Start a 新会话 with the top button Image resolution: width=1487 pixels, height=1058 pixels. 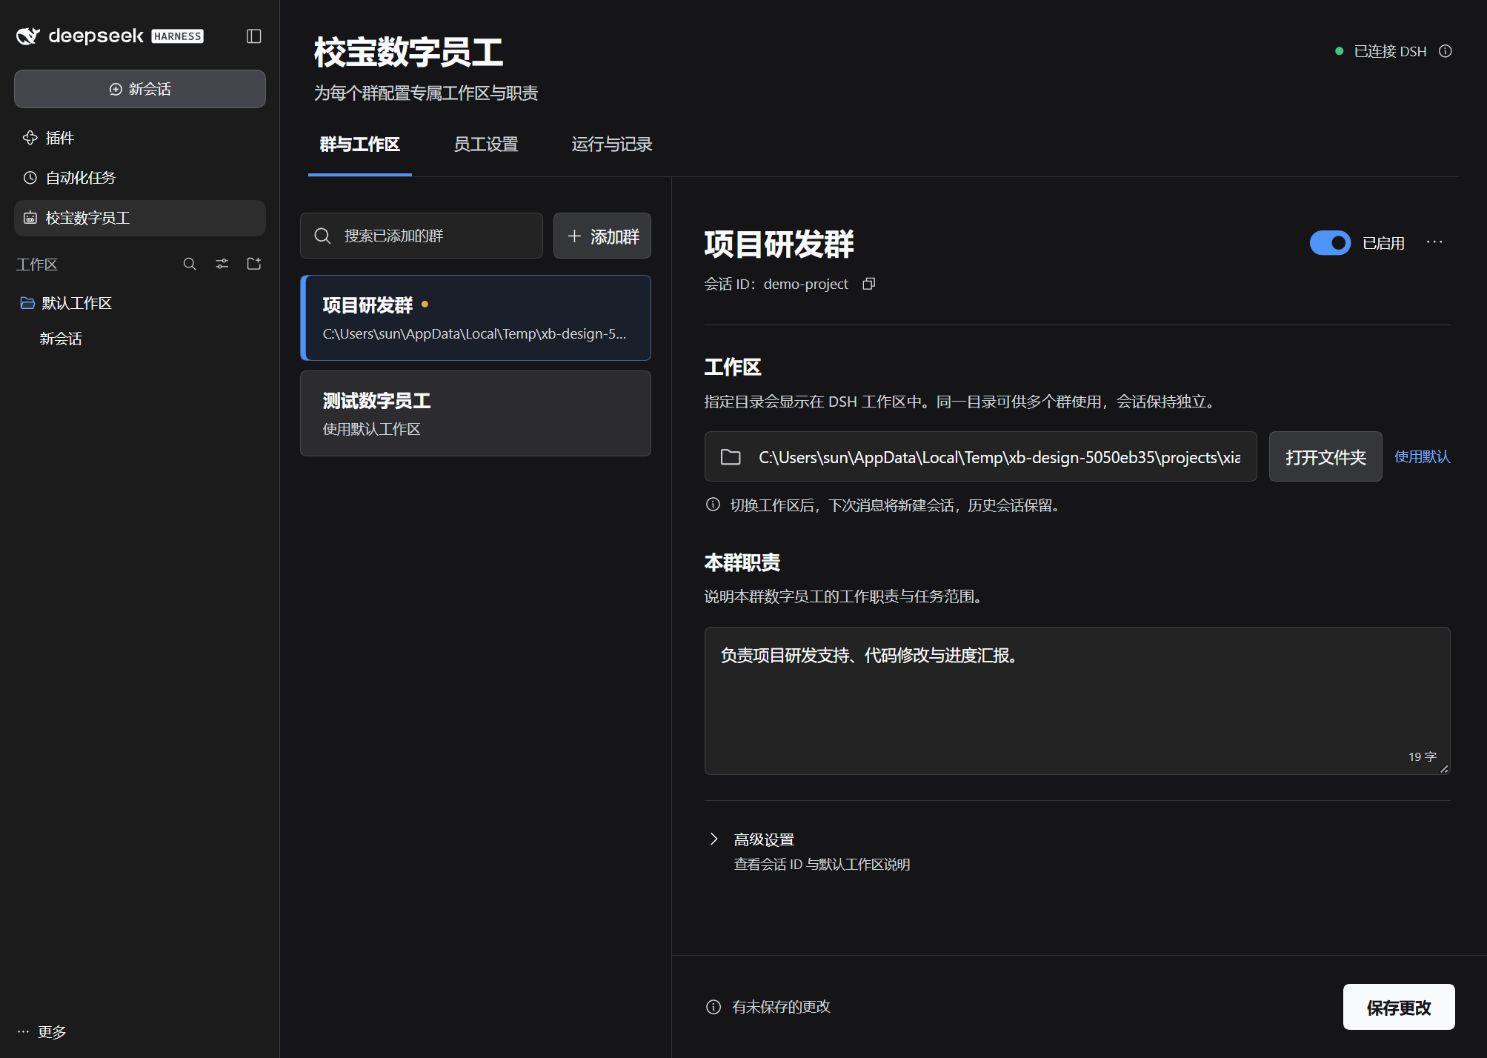(140, 89)
